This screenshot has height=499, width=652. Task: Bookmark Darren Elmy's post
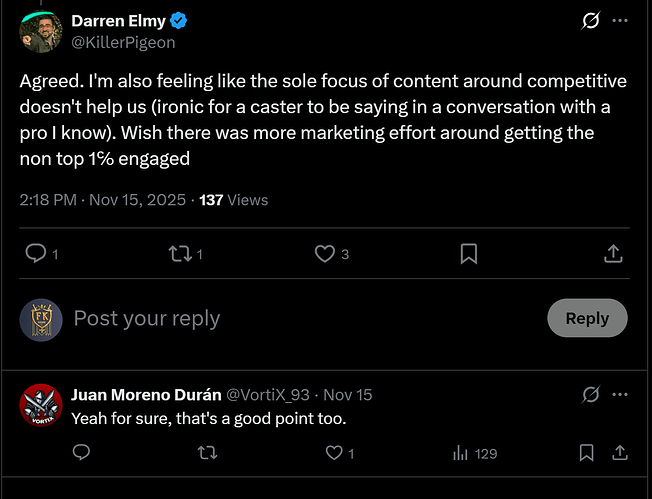468,254
